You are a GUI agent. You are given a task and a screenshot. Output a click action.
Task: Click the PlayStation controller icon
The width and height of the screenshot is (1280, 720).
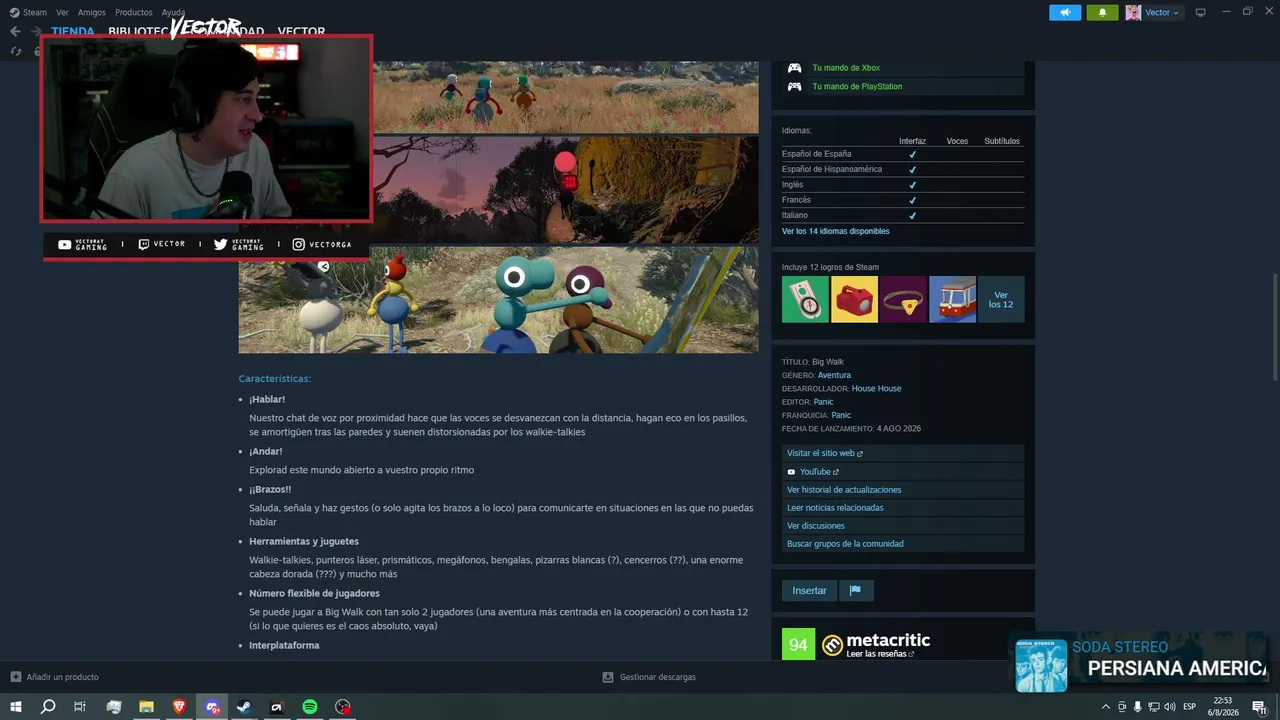pyautogui.click(x=794, y=86)
